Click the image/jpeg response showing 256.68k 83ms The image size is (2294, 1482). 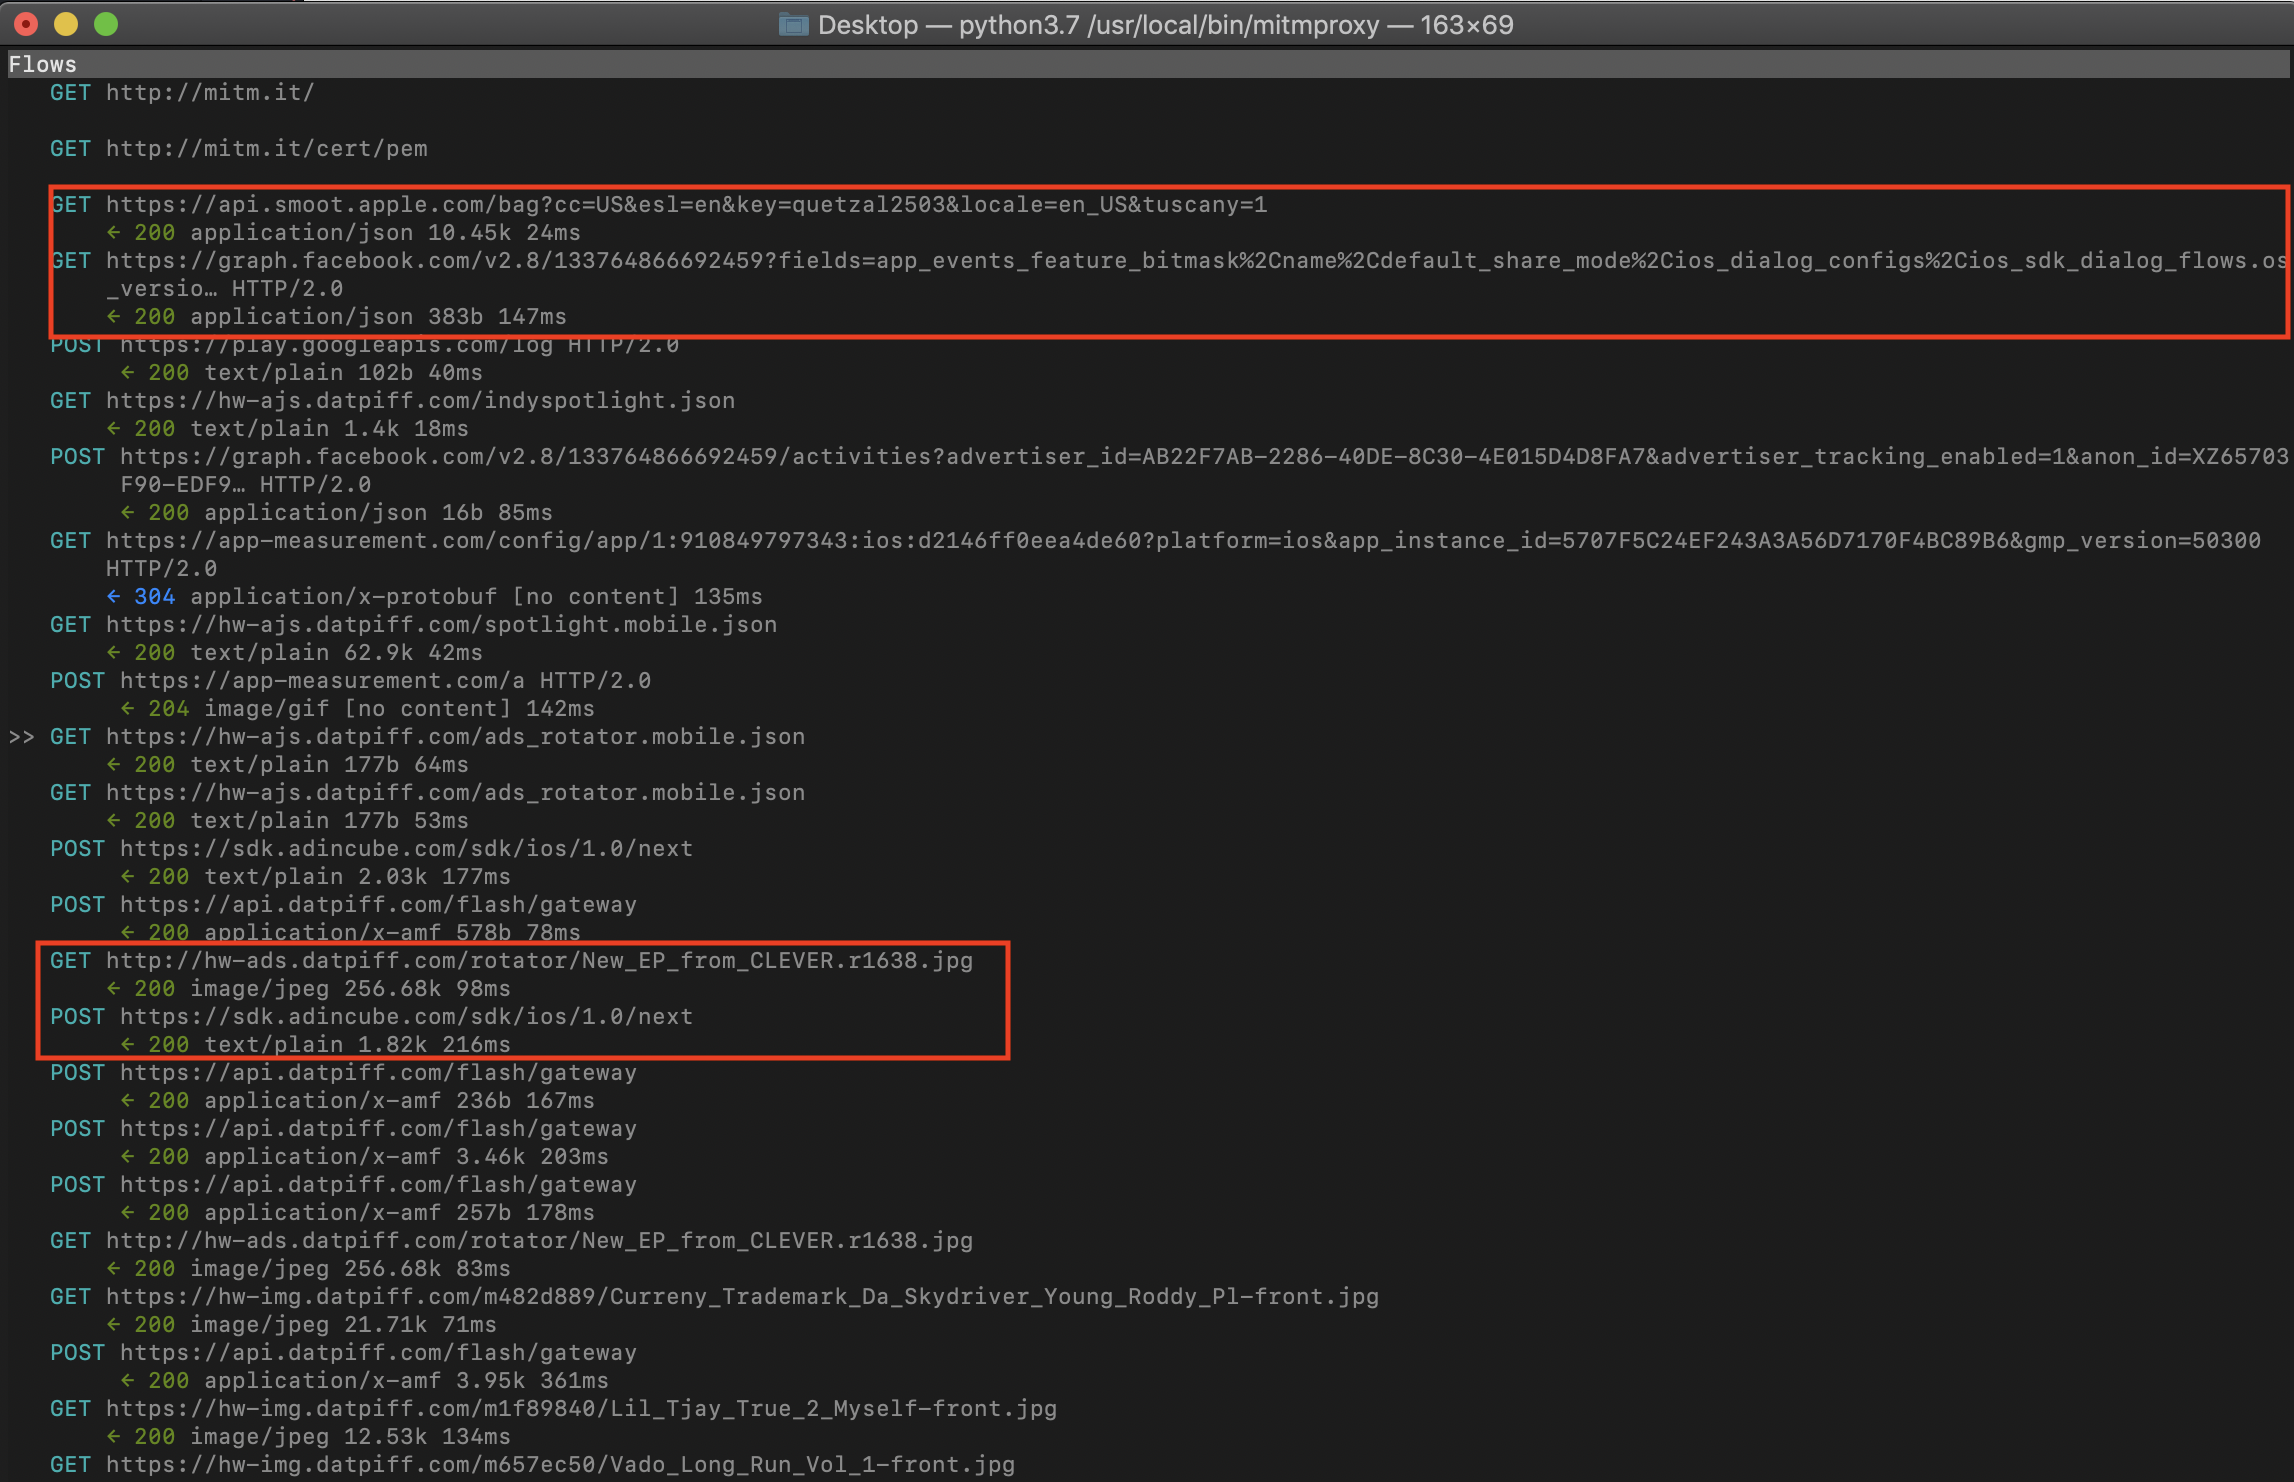[308, 1269]
